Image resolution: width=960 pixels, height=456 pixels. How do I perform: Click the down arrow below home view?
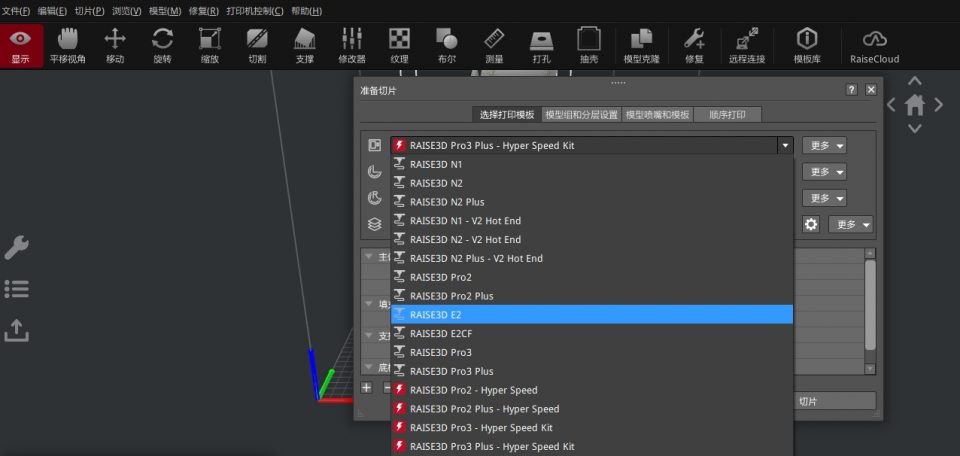click(915, 129)
